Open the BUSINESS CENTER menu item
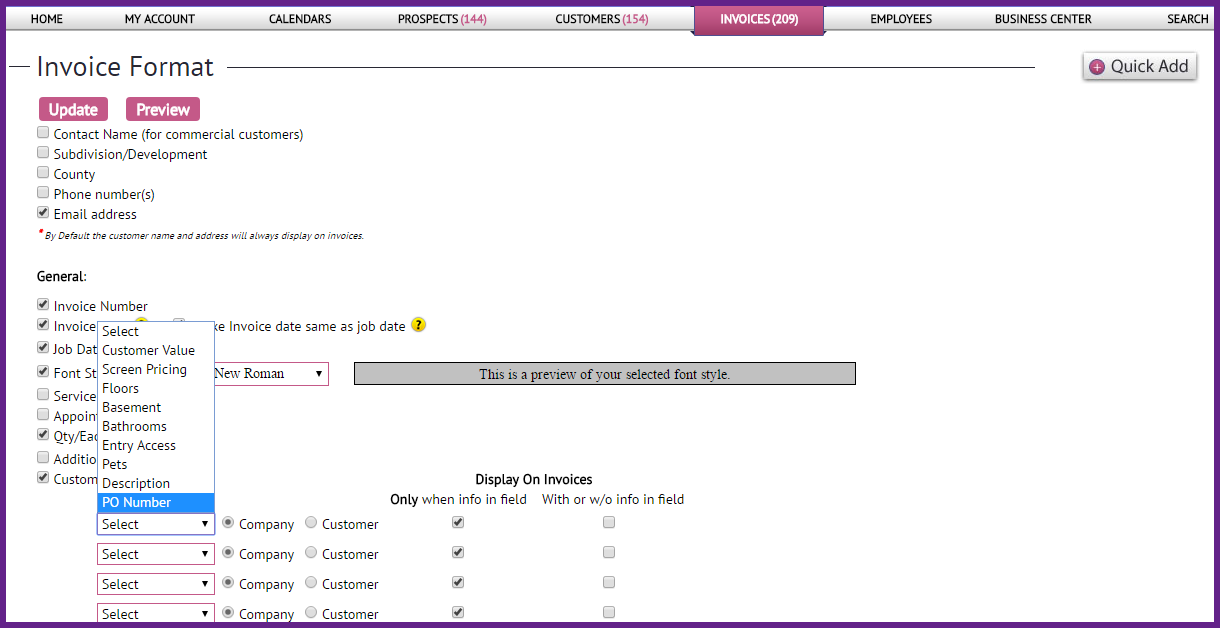1220x628 pixels. tap(1043, 19)
